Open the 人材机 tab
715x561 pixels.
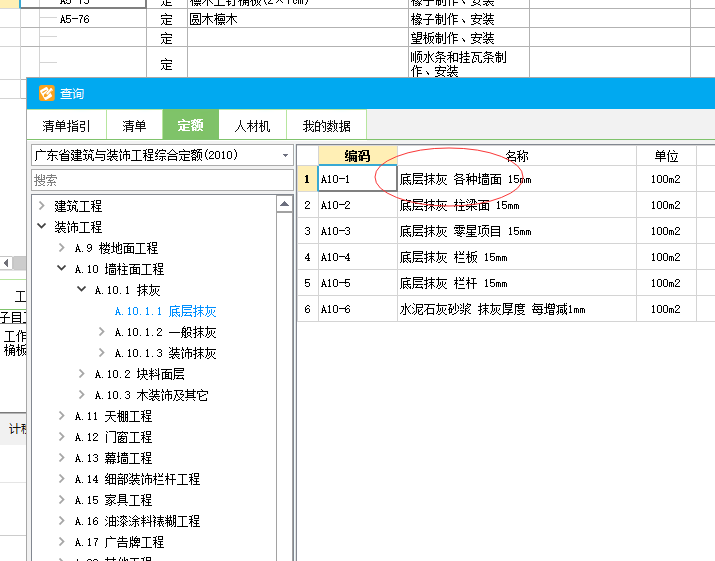pos(253,125)
